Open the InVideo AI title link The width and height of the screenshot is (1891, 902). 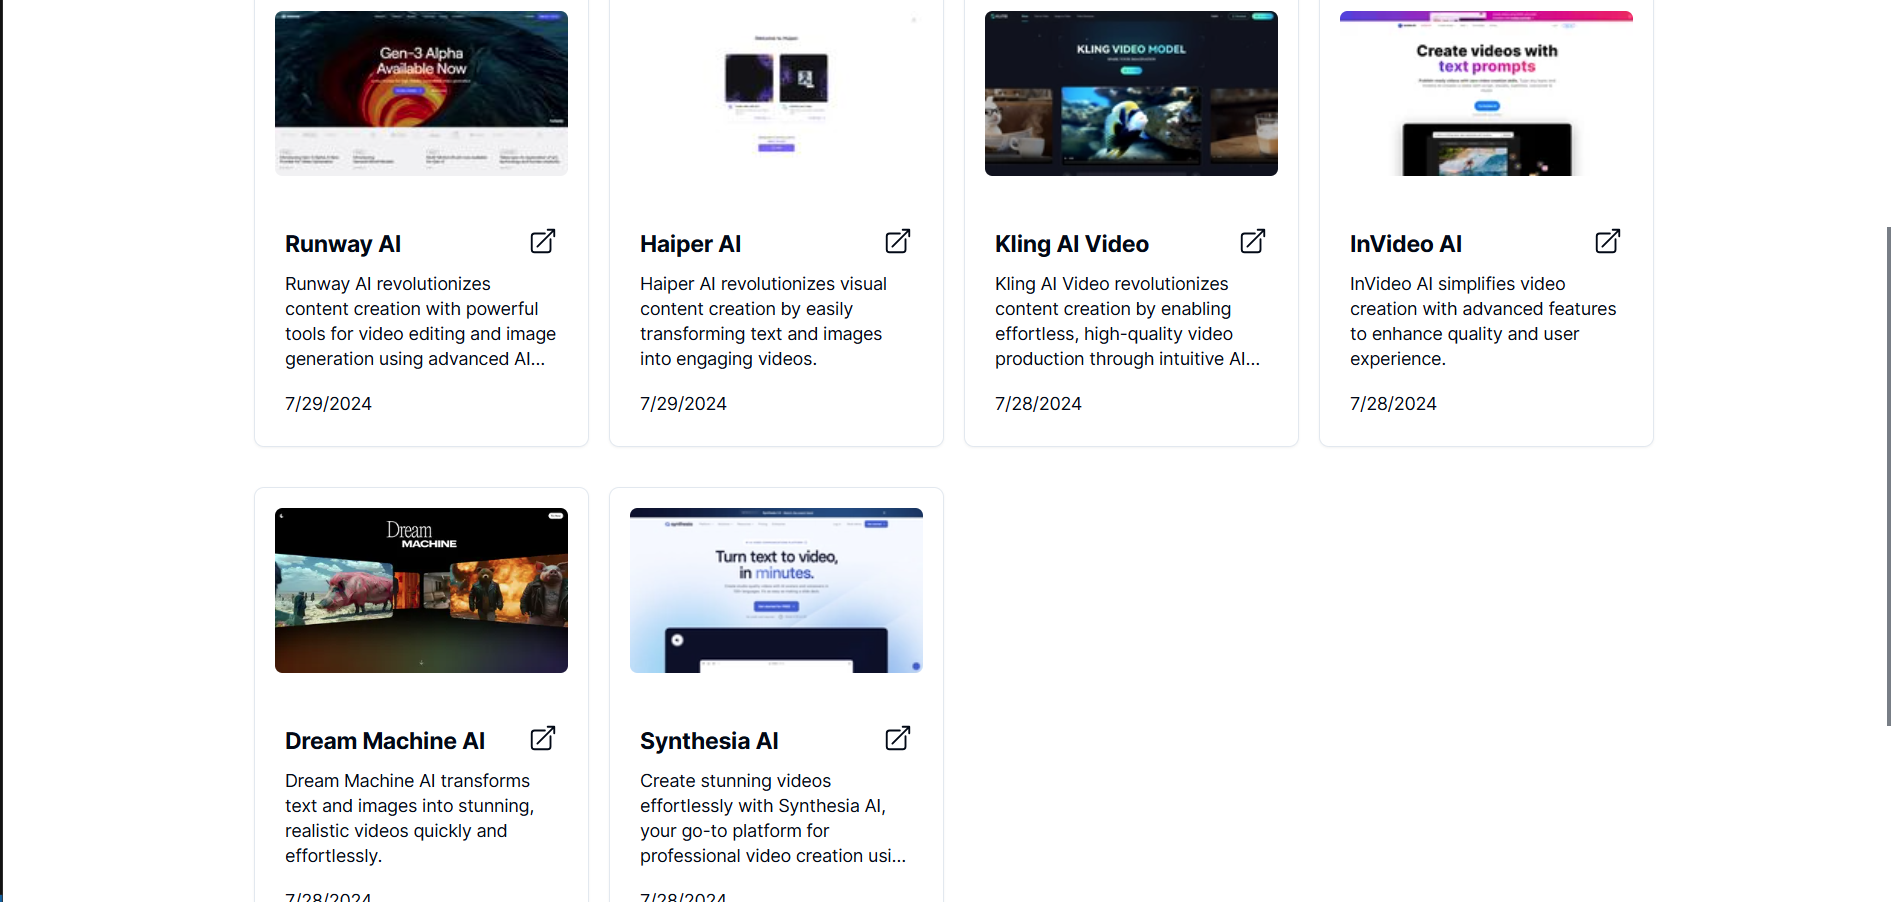click(1405, 244)
